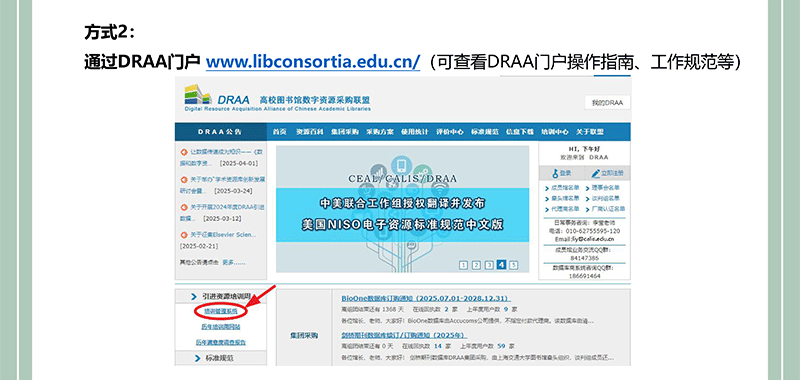Open the 采购方案 menu item
Image resolution: width=800 pixels, height=380 pixels.
pyautogui.click(x=380, y=132)
